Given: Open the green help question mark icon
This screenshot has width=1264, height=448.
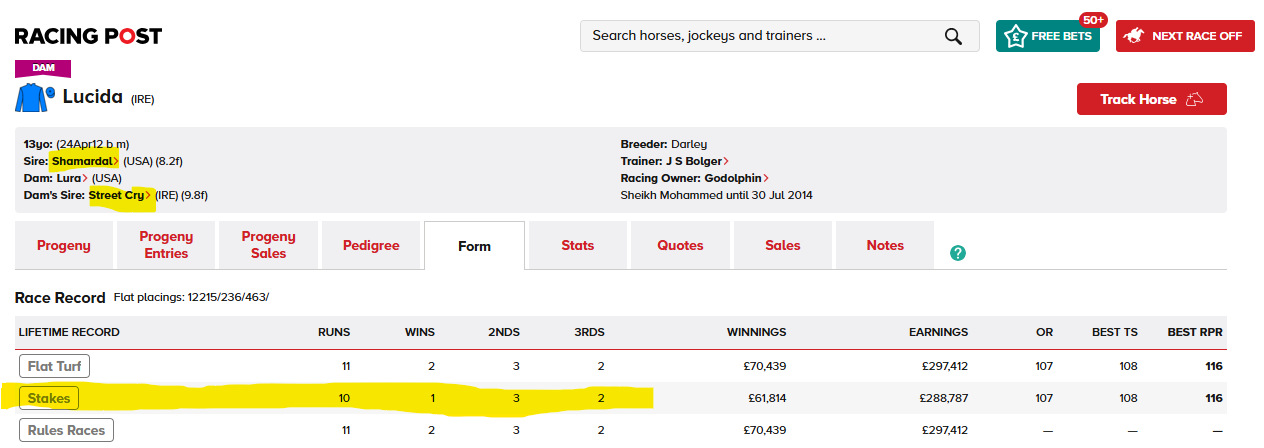Looking at the screenshot, I should tap(958, 253).
